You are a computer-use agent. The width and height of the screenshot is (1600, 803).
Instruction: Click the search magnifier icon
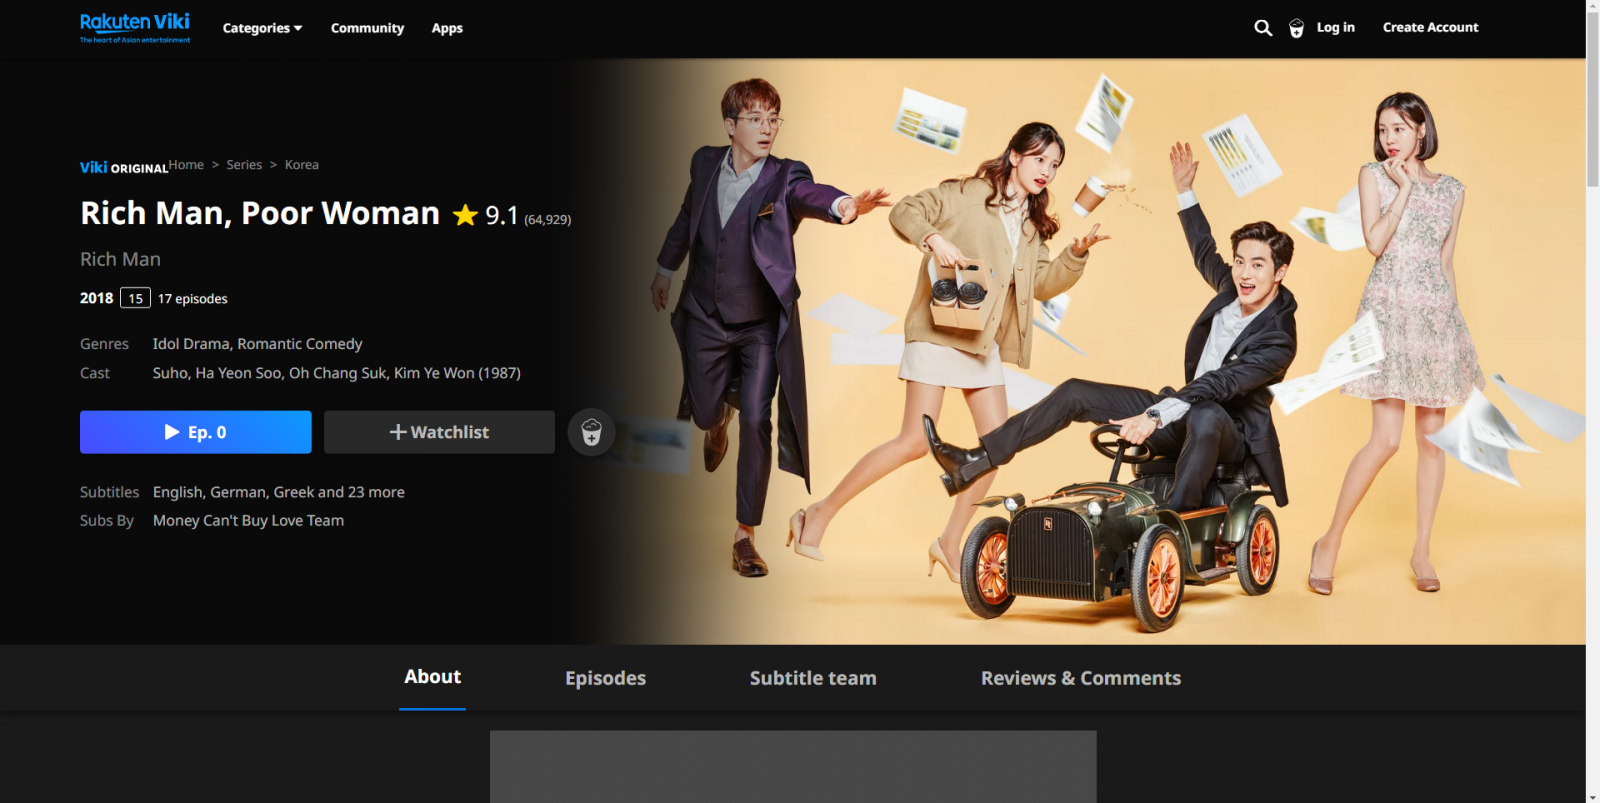point(1263,28)
